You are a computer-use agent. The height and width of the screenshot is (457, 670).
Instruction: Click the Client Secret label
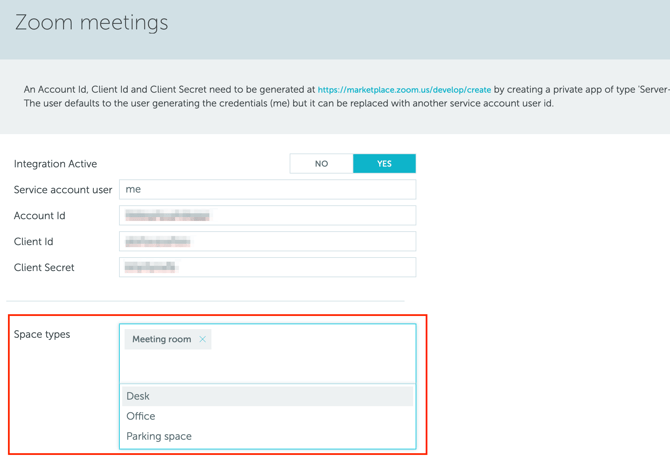pos(44,268)
